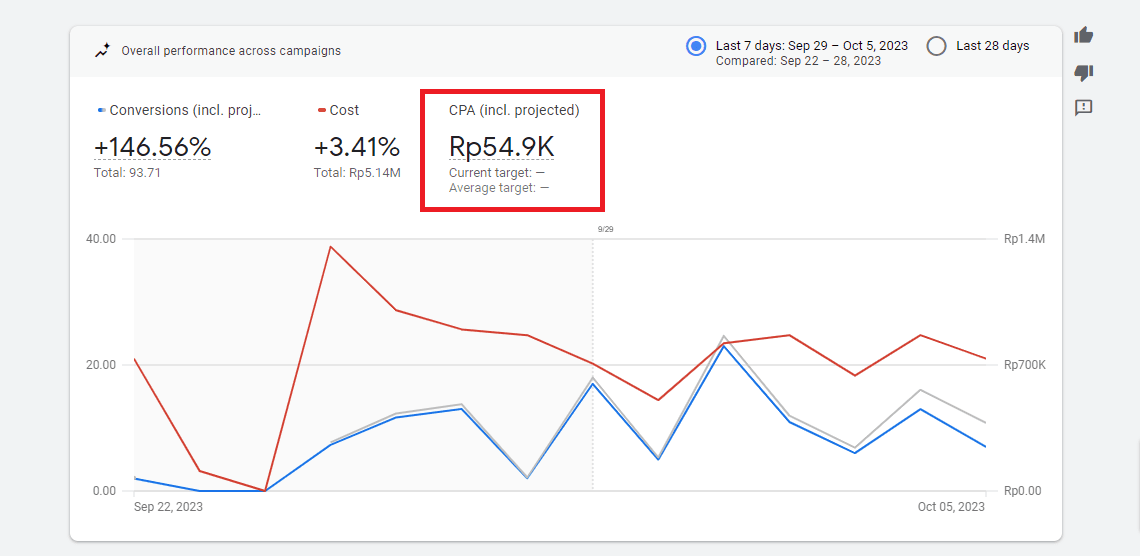Click the 9/29 marker on the chart
Viewport: 1140px width, 556px height.
click(x=606, y=229)
